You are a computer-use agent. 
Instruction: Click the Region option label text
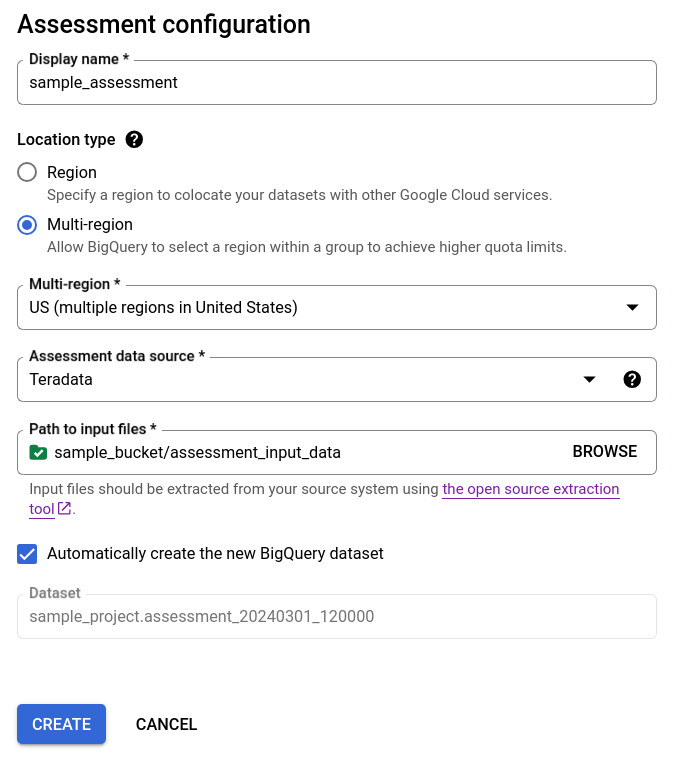click(x=72, y=173)
